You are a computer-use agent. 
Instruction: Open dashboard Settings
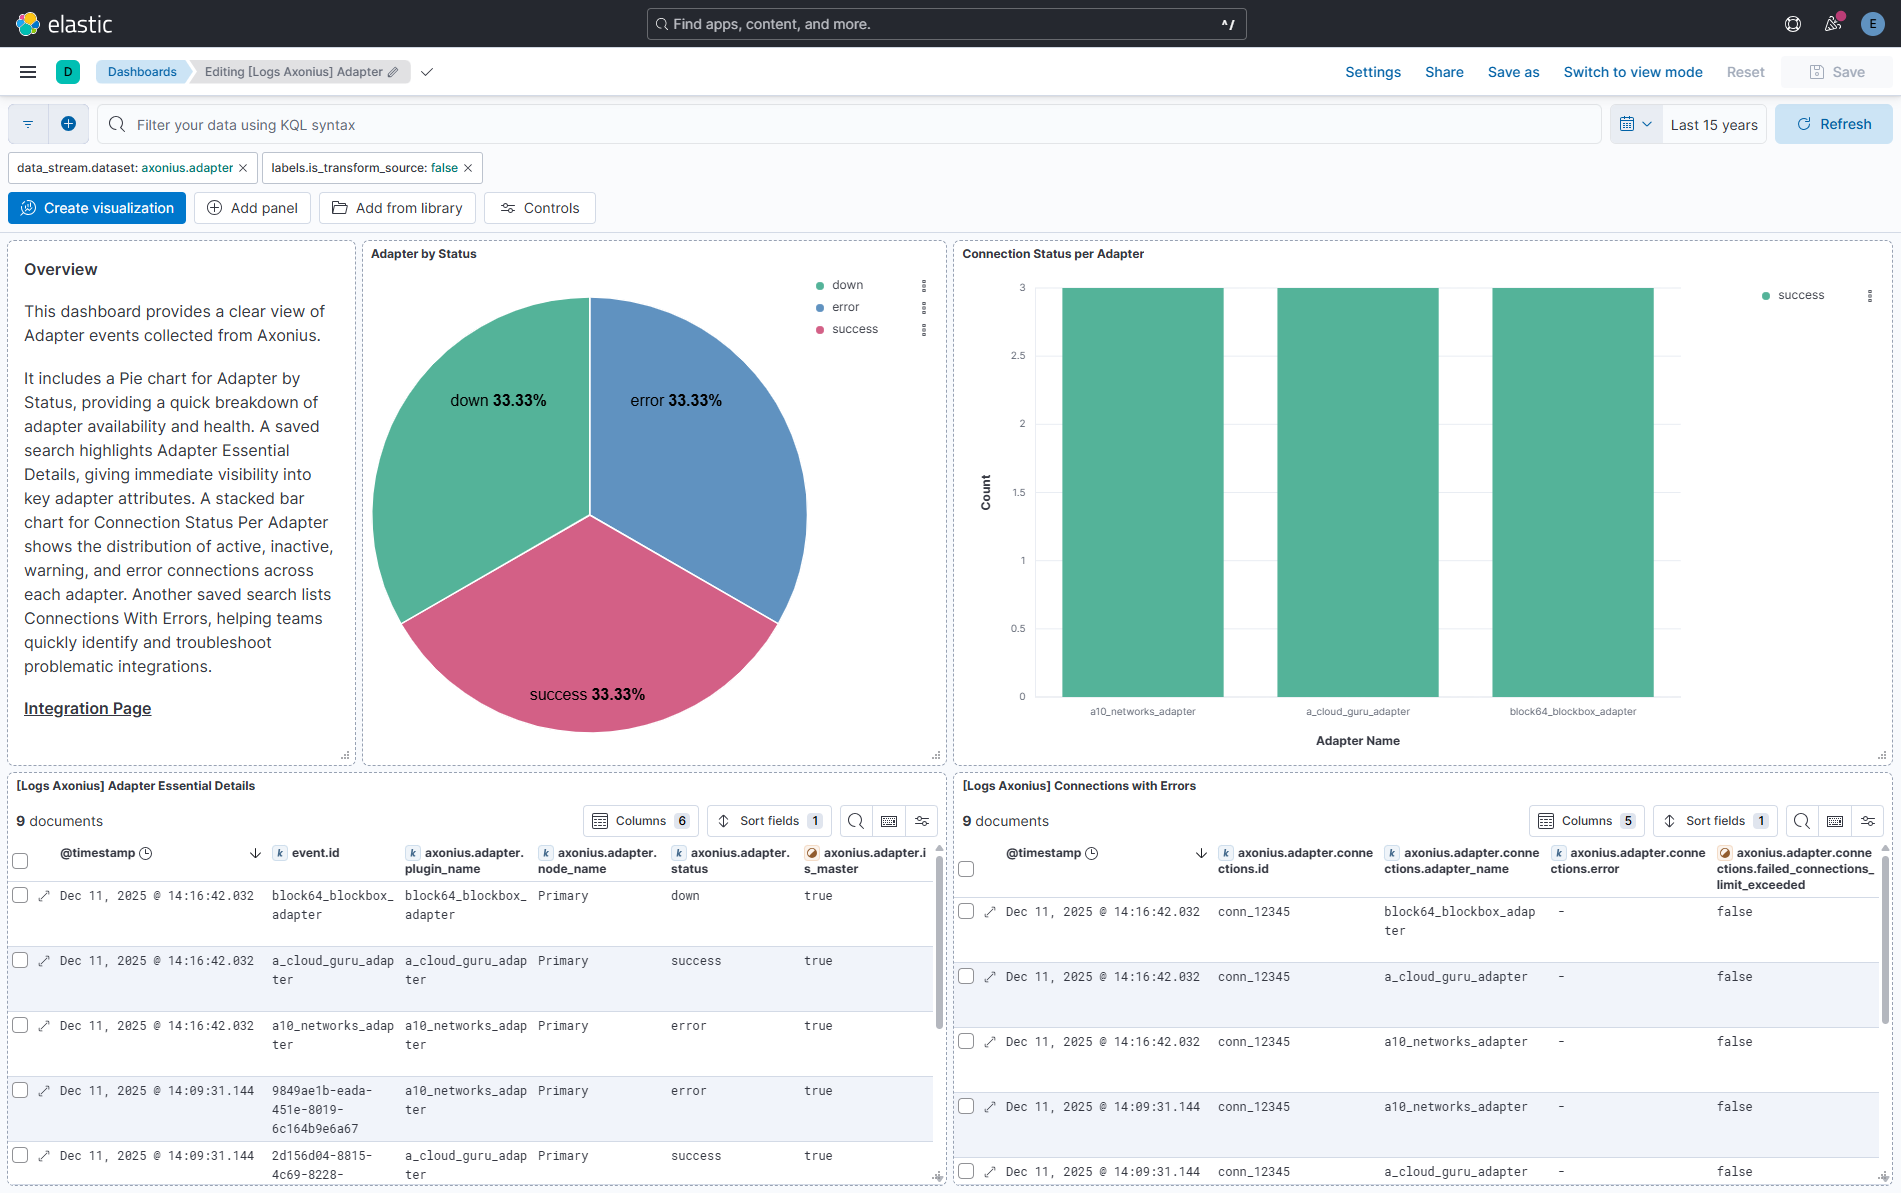[x=1373, y=72]
